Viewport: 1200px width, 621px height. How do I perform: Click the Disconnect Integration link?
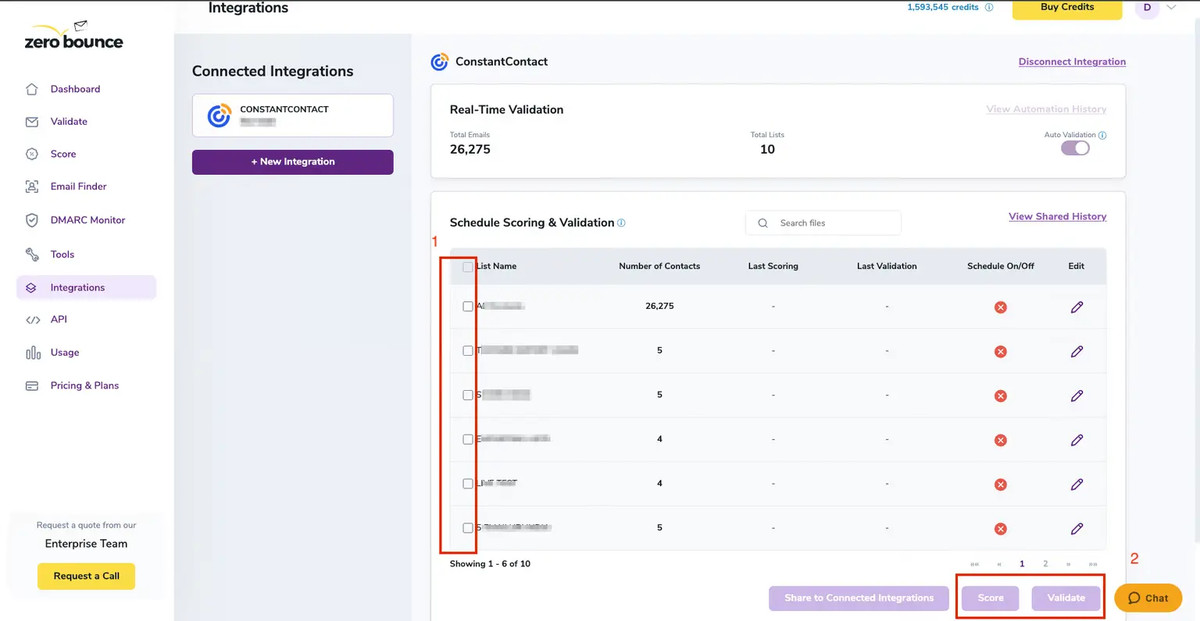coord(1071,61)
